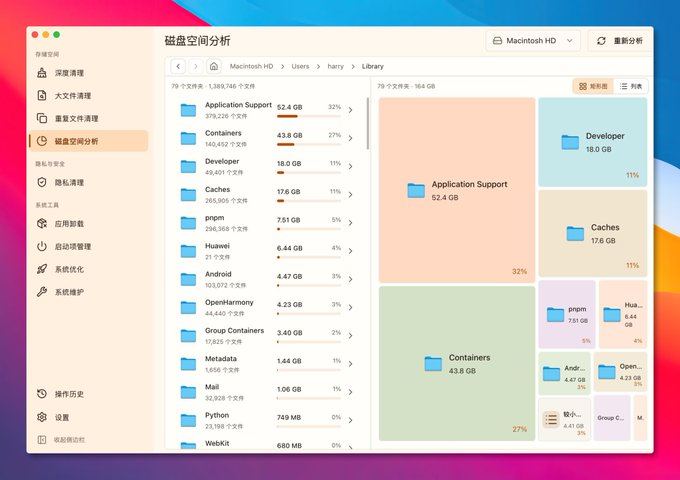This screenshot has width=680, height=480.
Task: Select the Mail row name
Action: pyautogui.click(x=212, y=387)
